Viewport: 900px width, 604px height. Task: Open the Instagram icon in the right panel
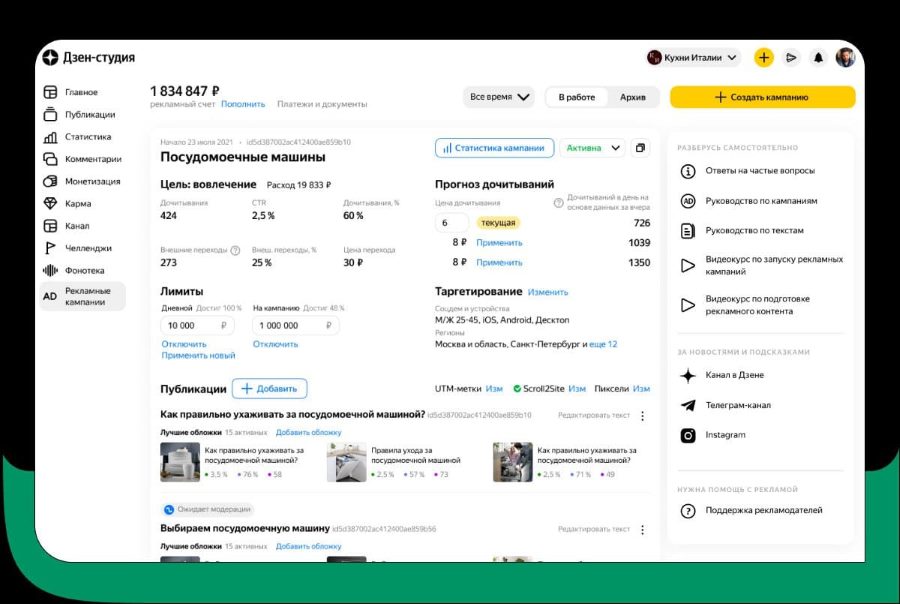687,436
